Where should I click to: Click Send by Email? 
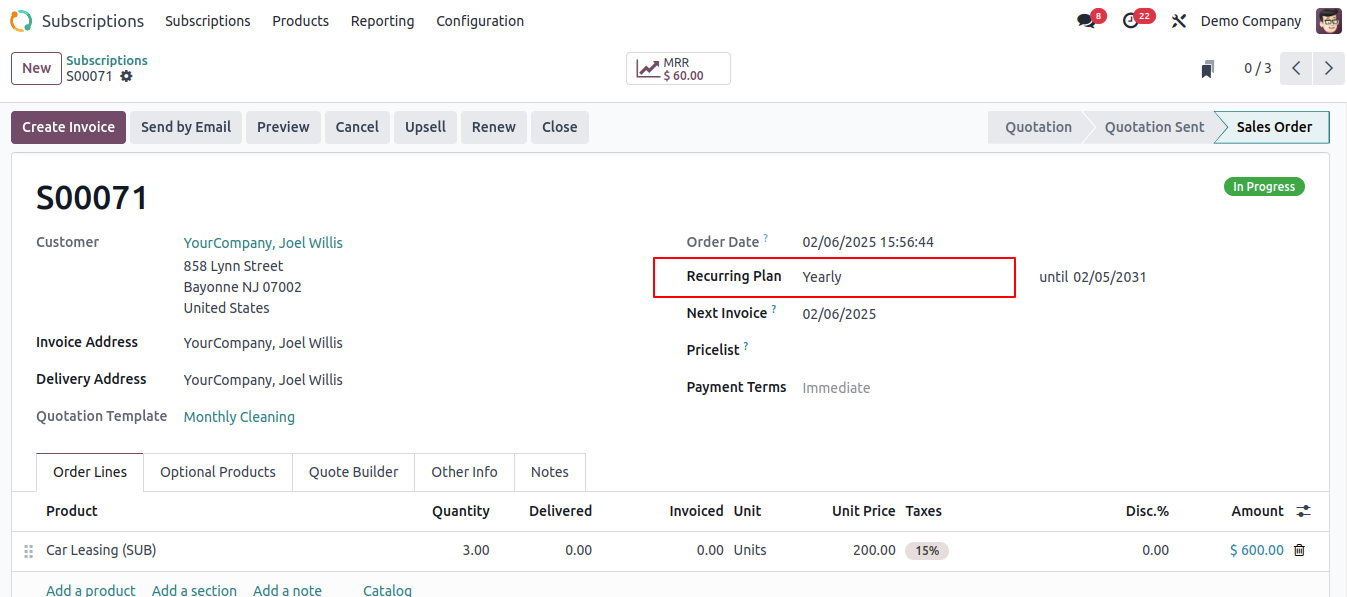[186, 127]
